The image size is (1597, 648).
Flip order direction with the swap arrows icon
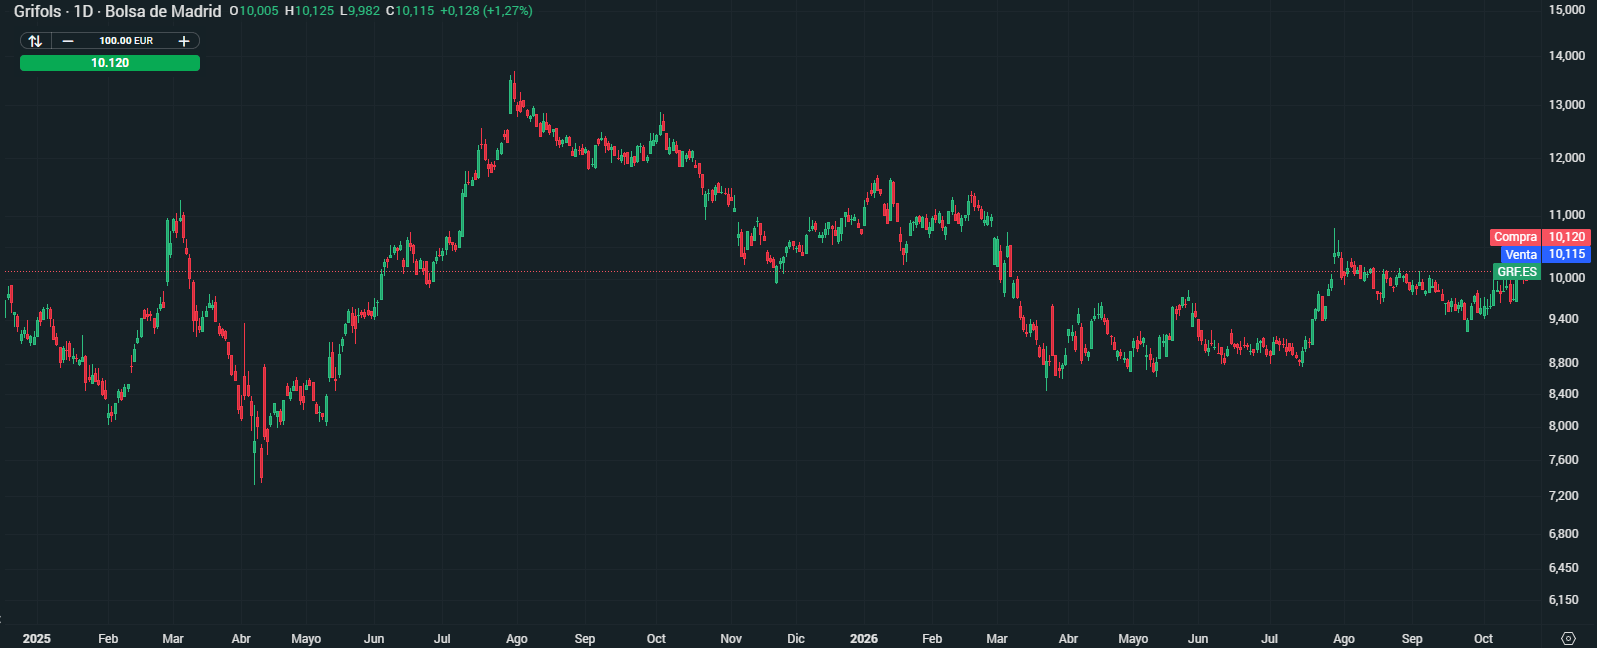35,41
